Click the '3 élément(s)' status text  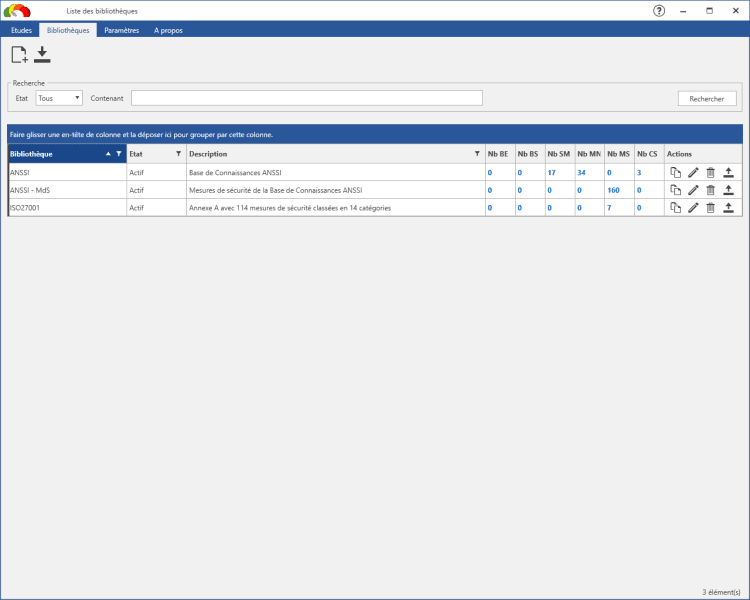[721, 592]
